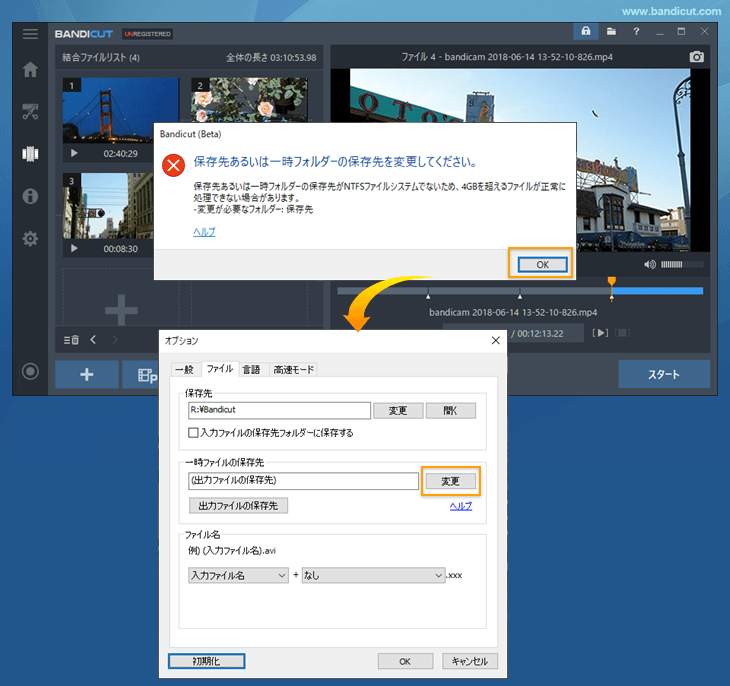The width and height of the screenshot is (730, 686).
Task: Click the blue plus add file button
Action: pyautogui.click(x=87, y=374)
